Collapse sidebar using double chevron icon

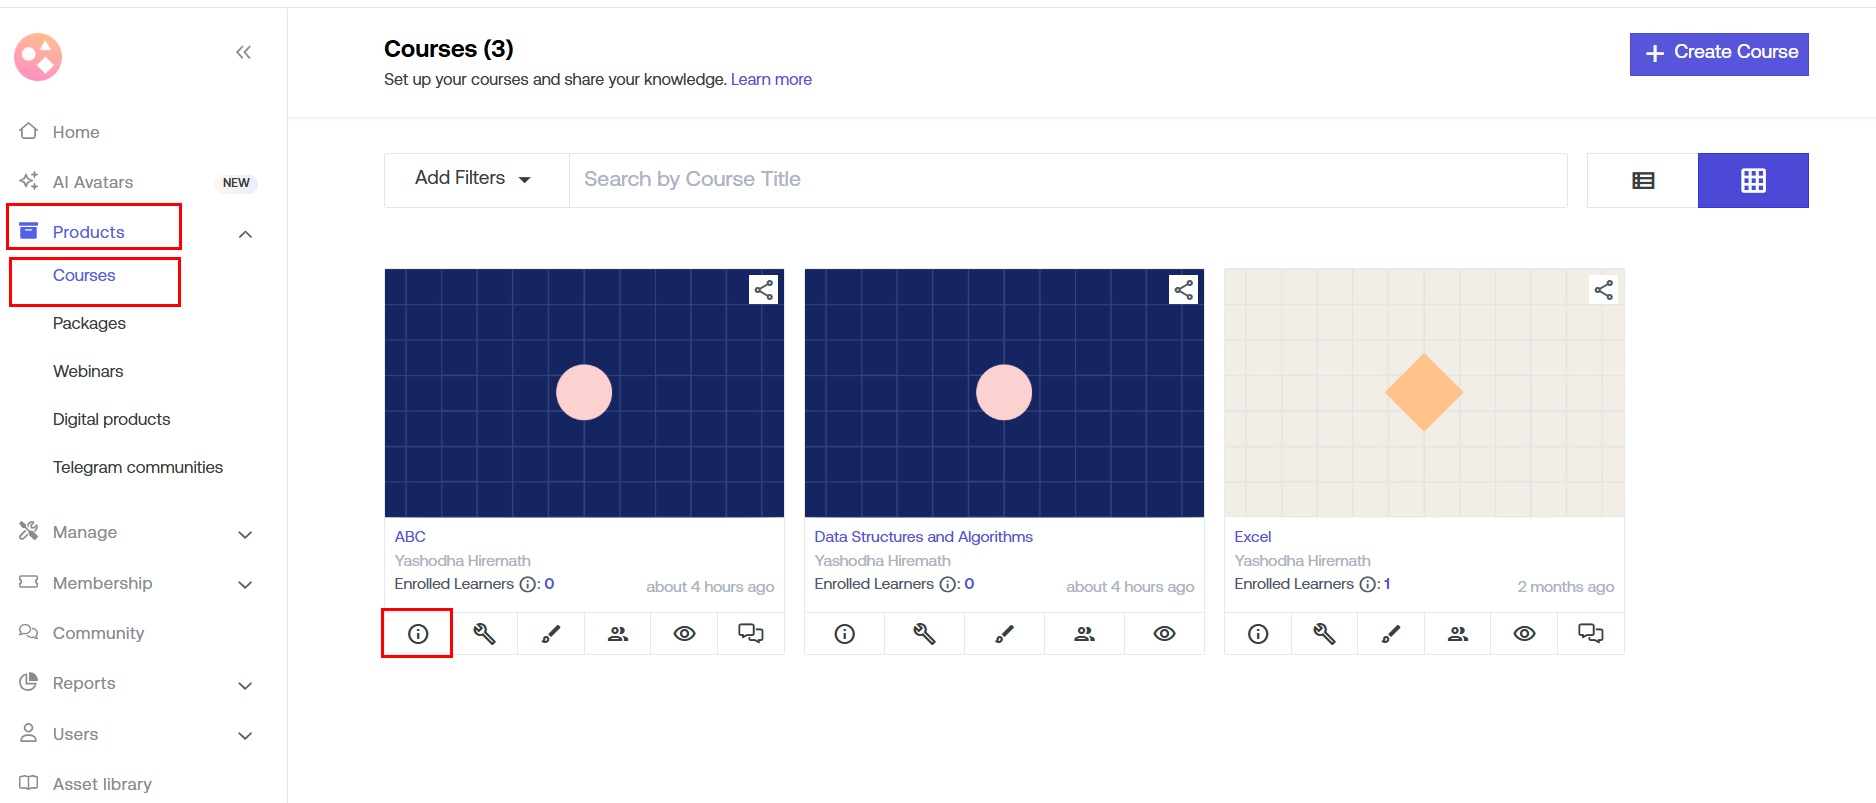[243, 52]
